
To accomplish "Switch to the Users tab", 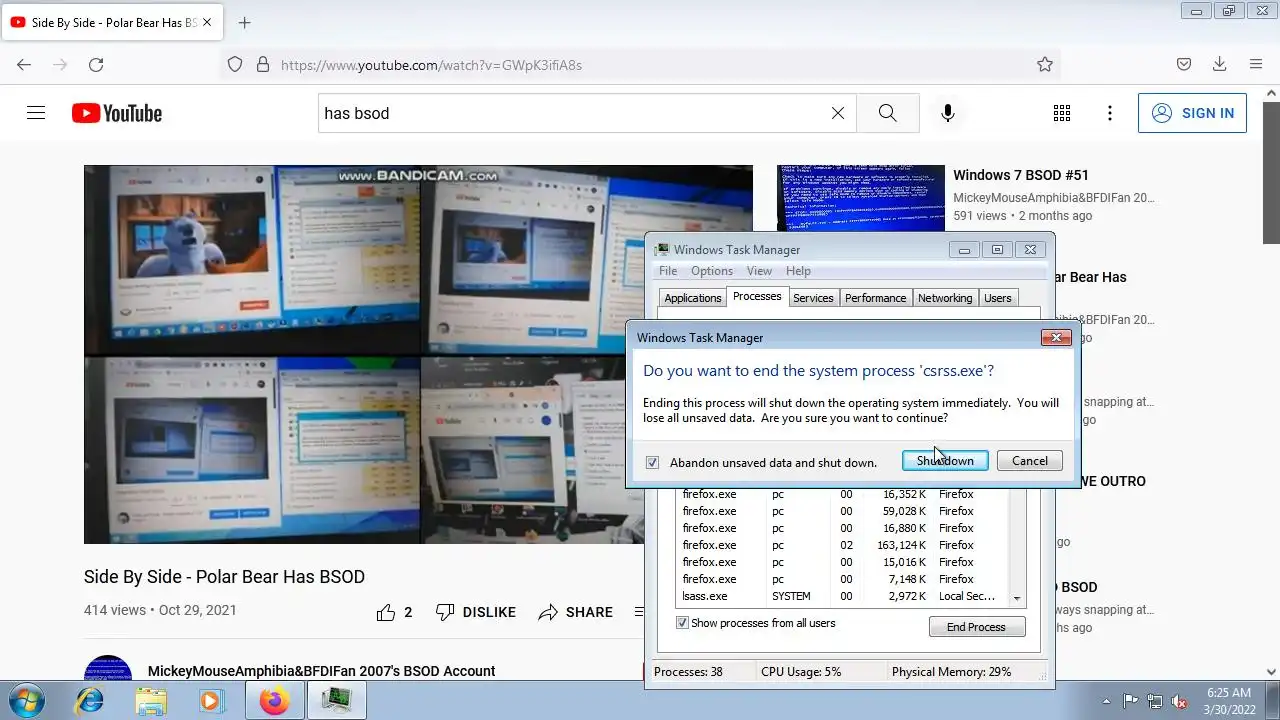I will 998,298.
